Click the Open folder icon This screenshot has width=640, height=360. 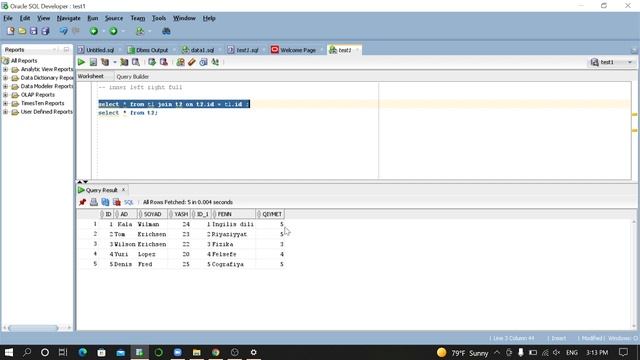22,31
